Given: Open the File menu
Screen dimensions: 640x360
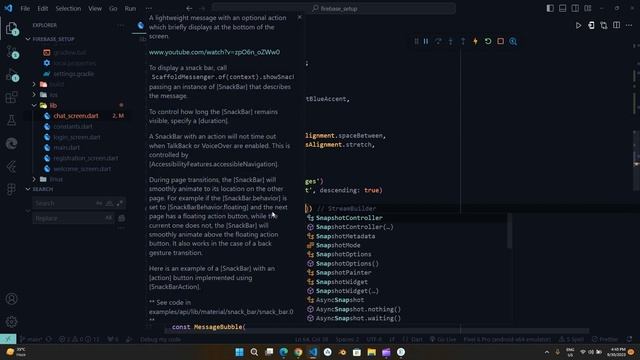Looking at the screenshot, I should click(25, 8).
